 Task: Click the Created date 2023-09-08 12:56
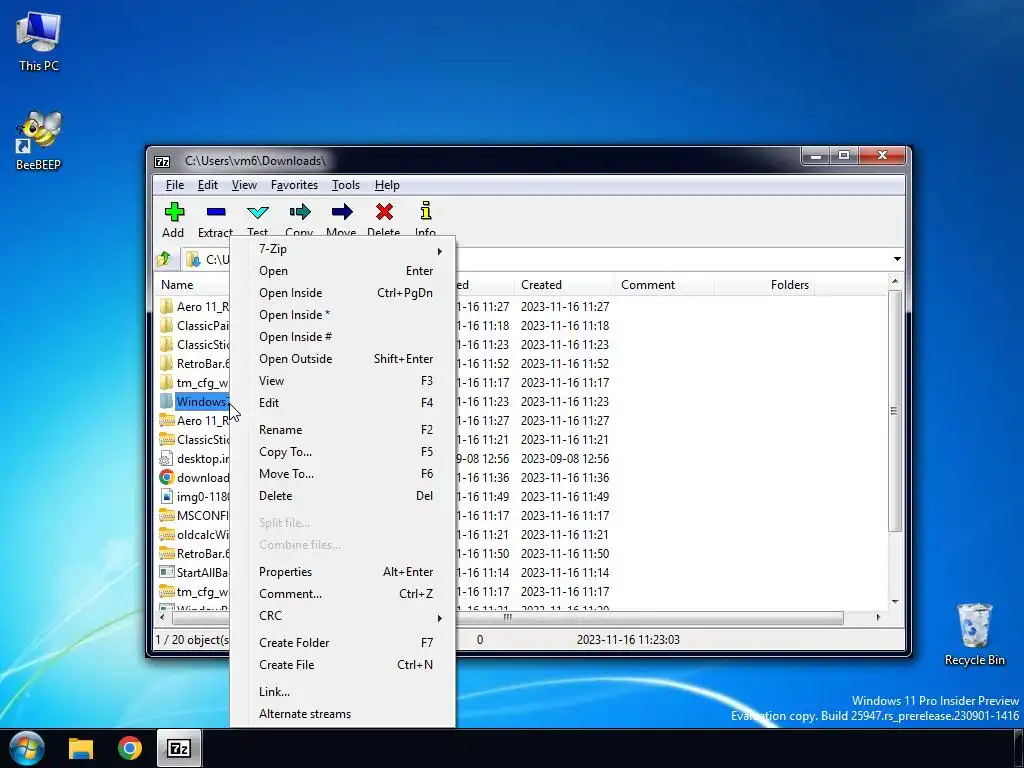click(565, 458)
